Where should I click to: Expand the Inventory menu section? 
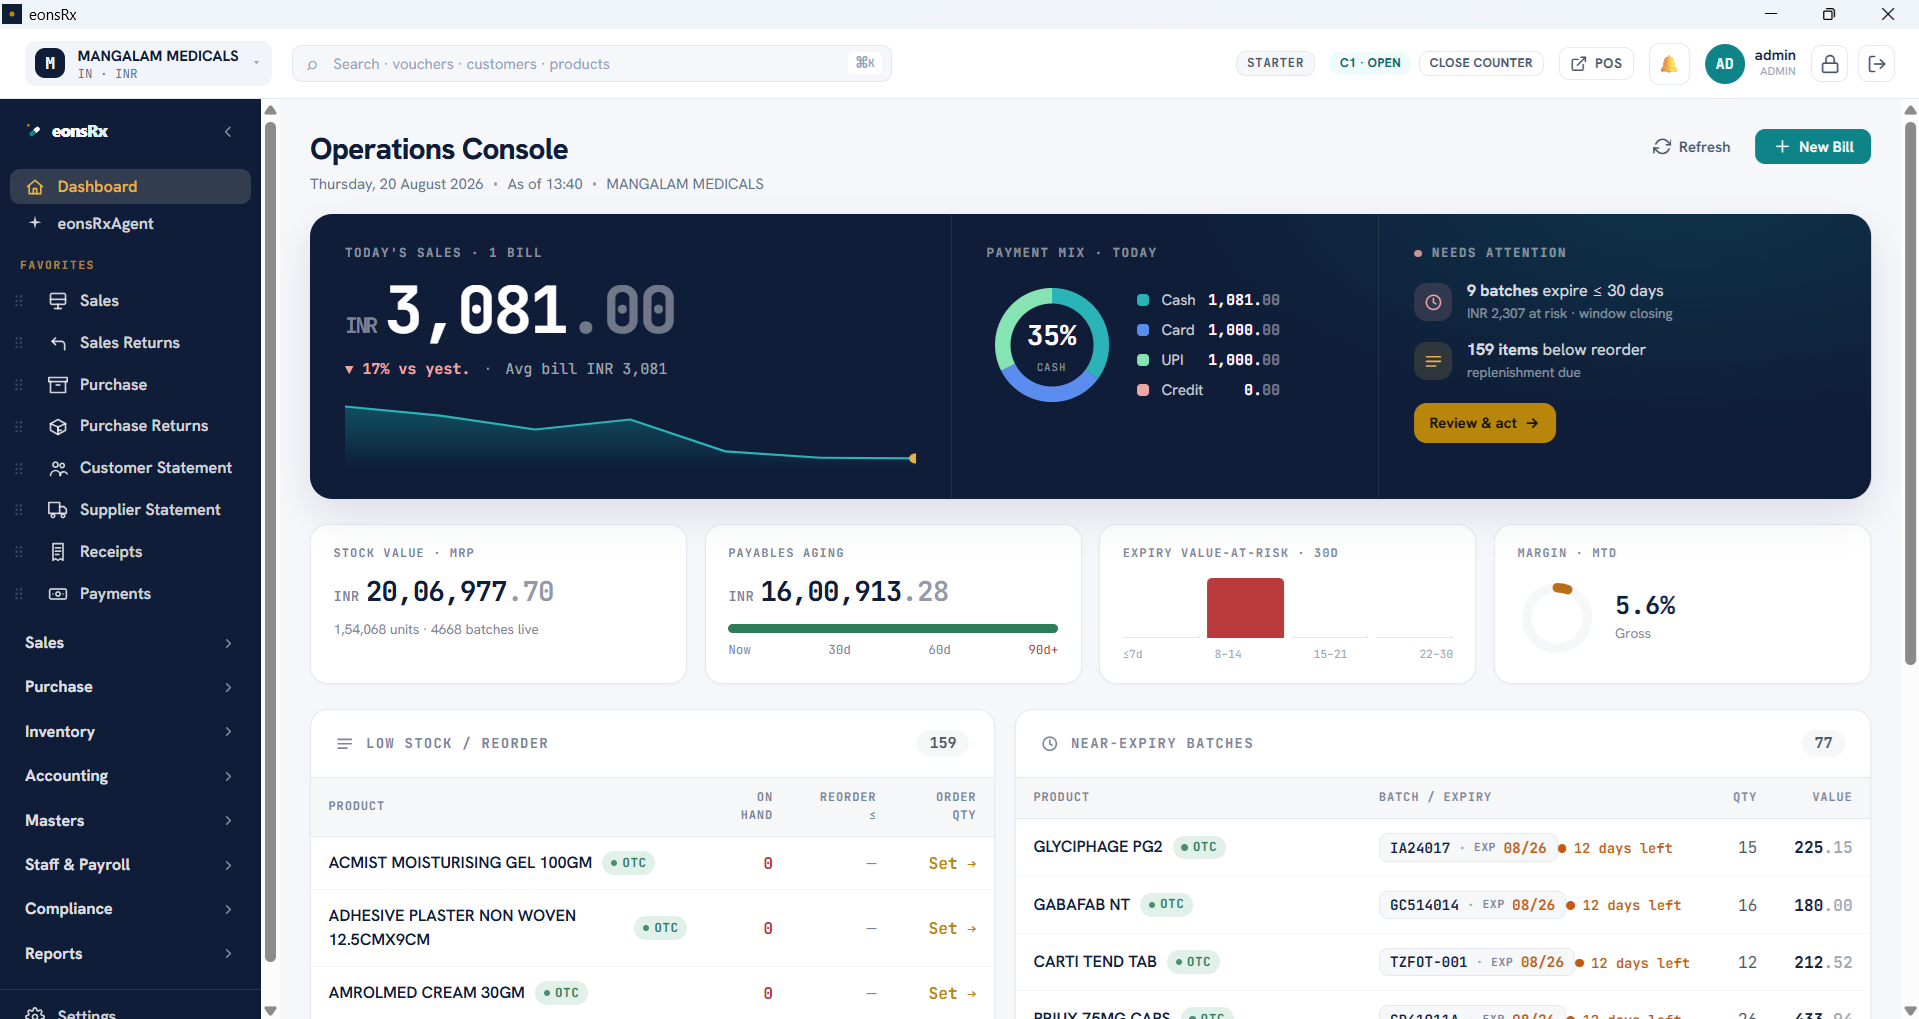click(128, 732)
